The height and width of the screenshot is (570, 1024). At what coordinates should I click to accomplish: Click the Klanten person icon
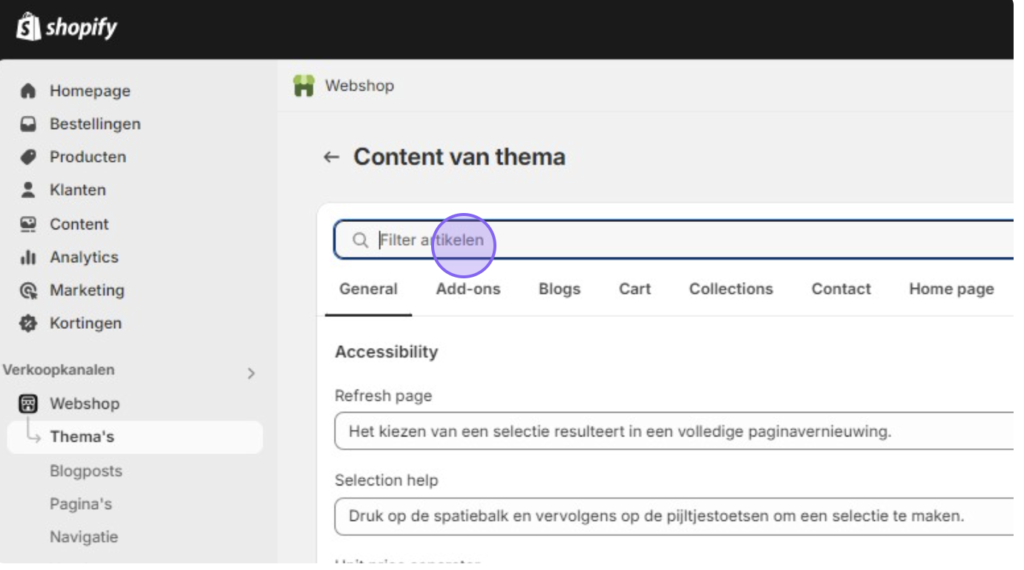[28, 190]
